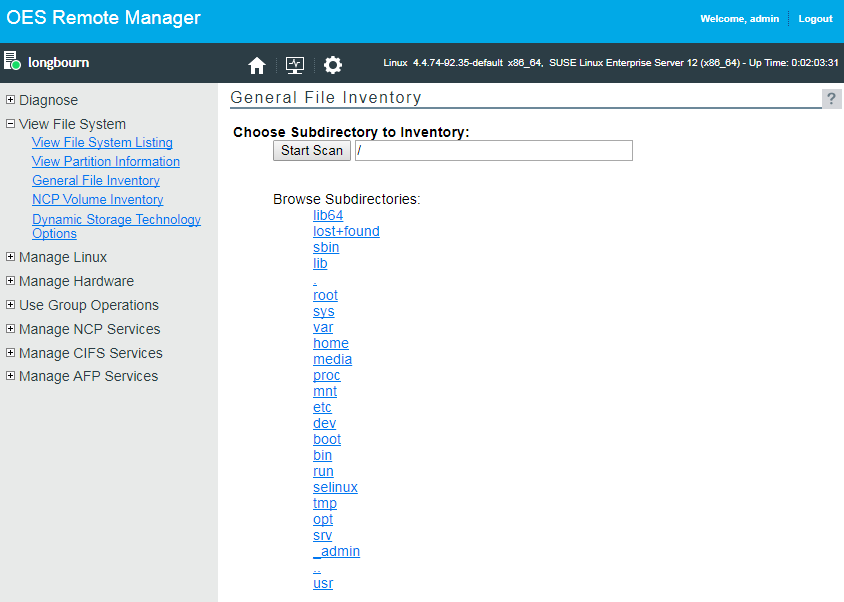Click the longbourn server status icon
The height and width of the screenshot is (602, 844).
click(13, 60)
